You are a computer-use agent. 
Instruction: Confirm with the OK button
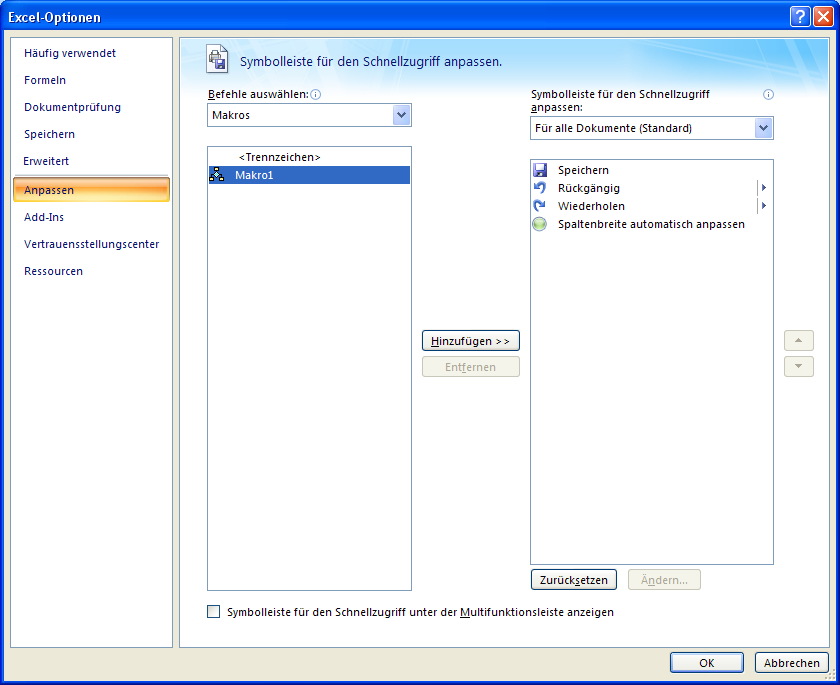click(706, 663)
